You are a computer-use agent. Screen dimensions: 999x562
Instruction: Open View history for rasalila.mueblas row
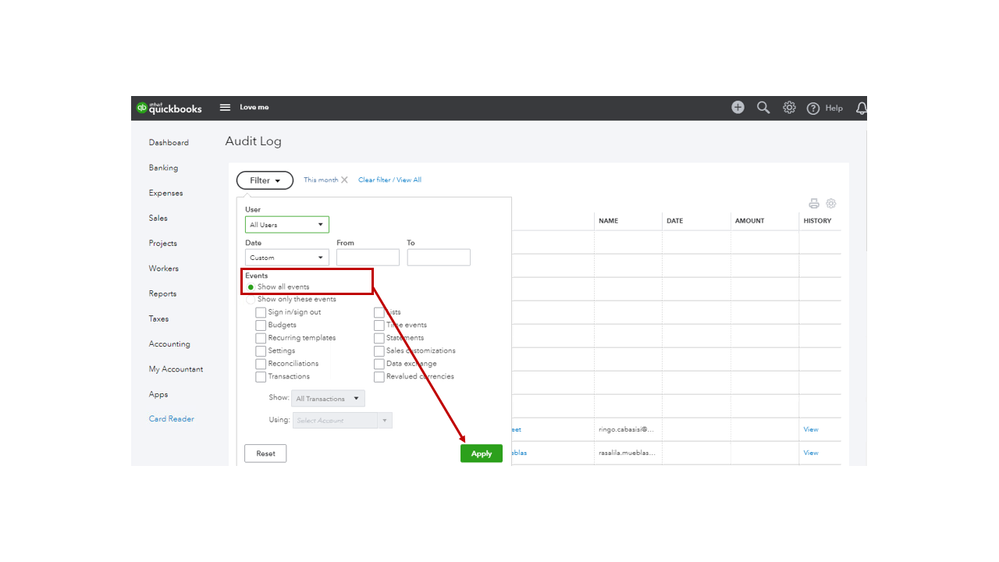point(810,453)
